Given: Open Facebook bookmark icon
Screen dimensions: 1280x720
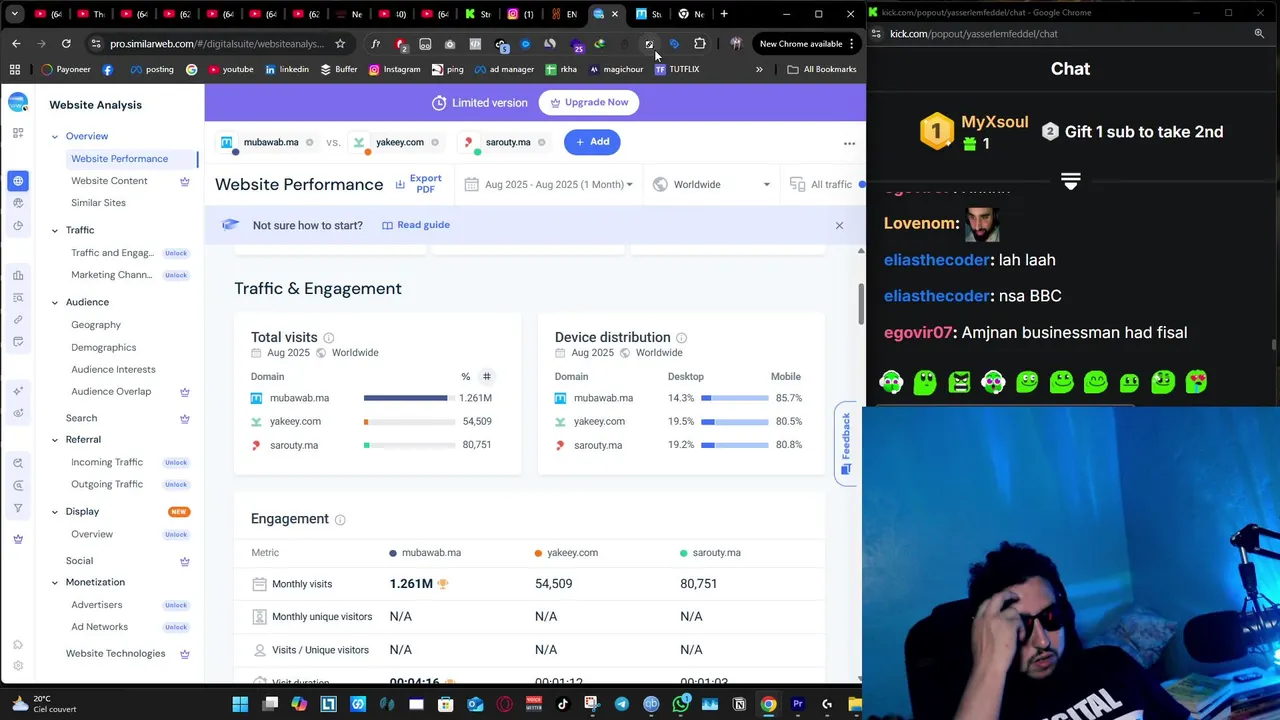Looking at the screenshot, I should click(108, 69).
